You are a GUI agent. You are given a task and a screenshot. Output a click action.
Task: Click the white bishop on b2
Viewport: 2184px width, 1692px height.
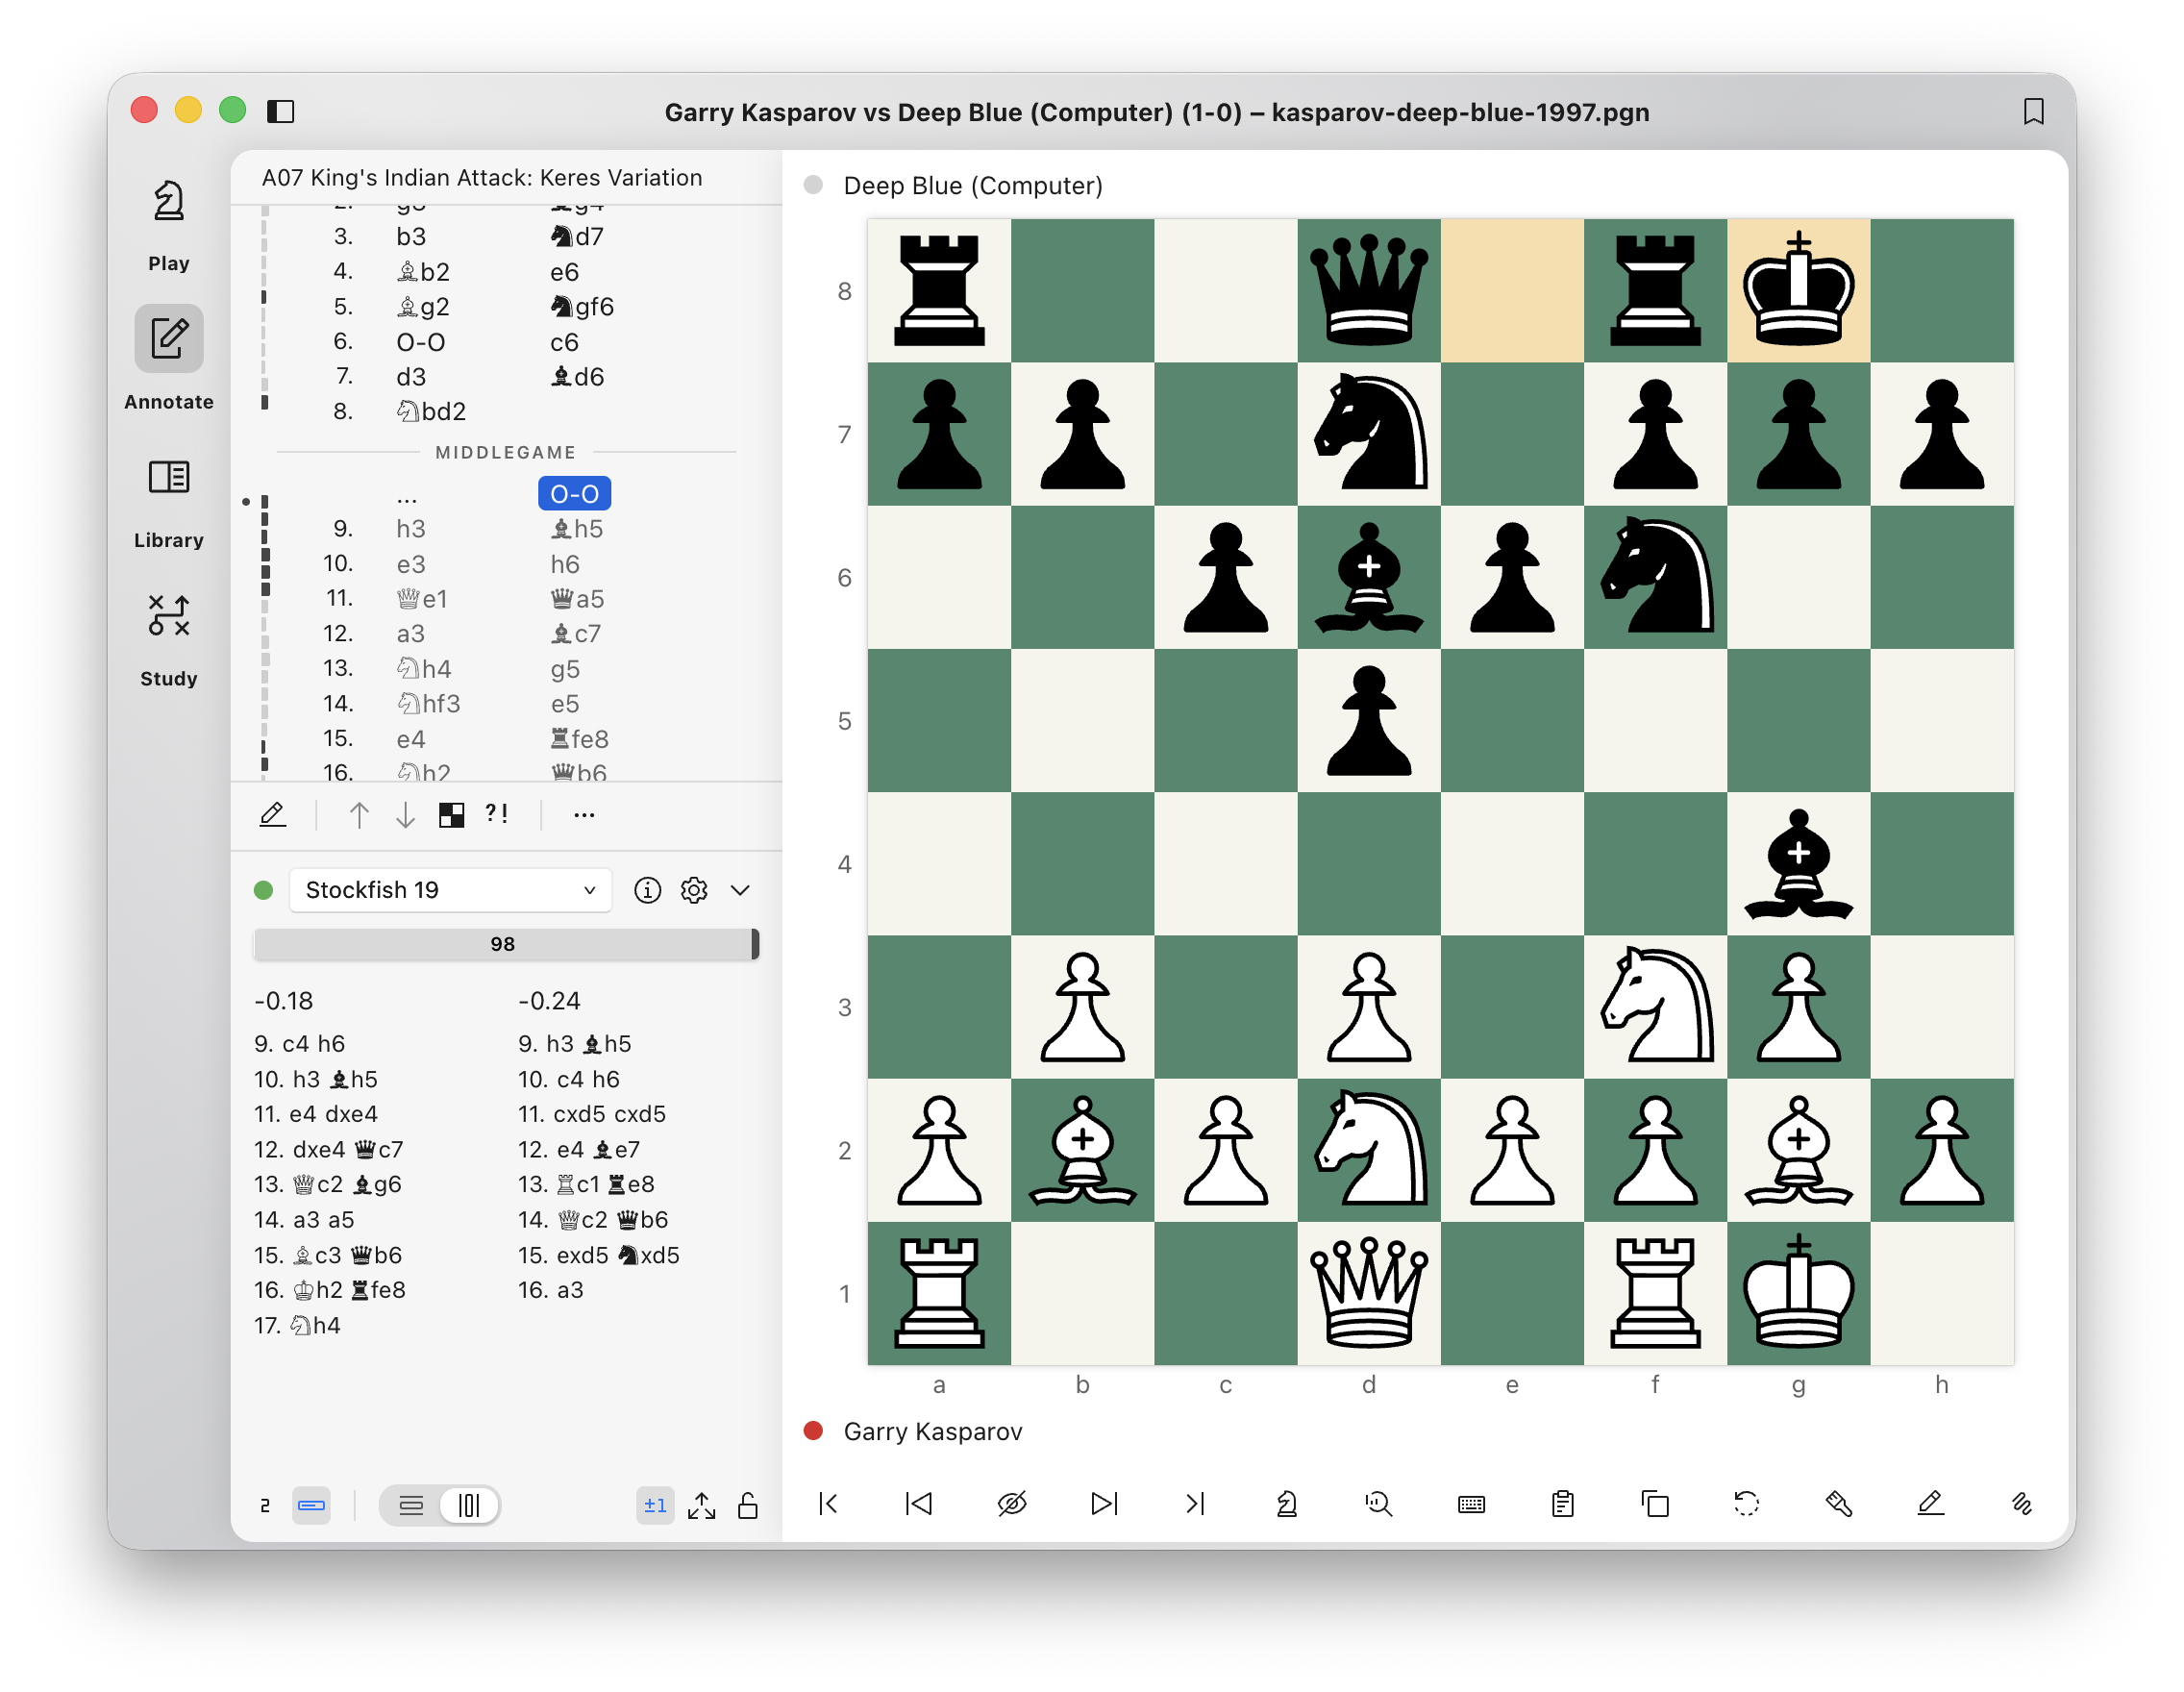tap(1083, 1150)
